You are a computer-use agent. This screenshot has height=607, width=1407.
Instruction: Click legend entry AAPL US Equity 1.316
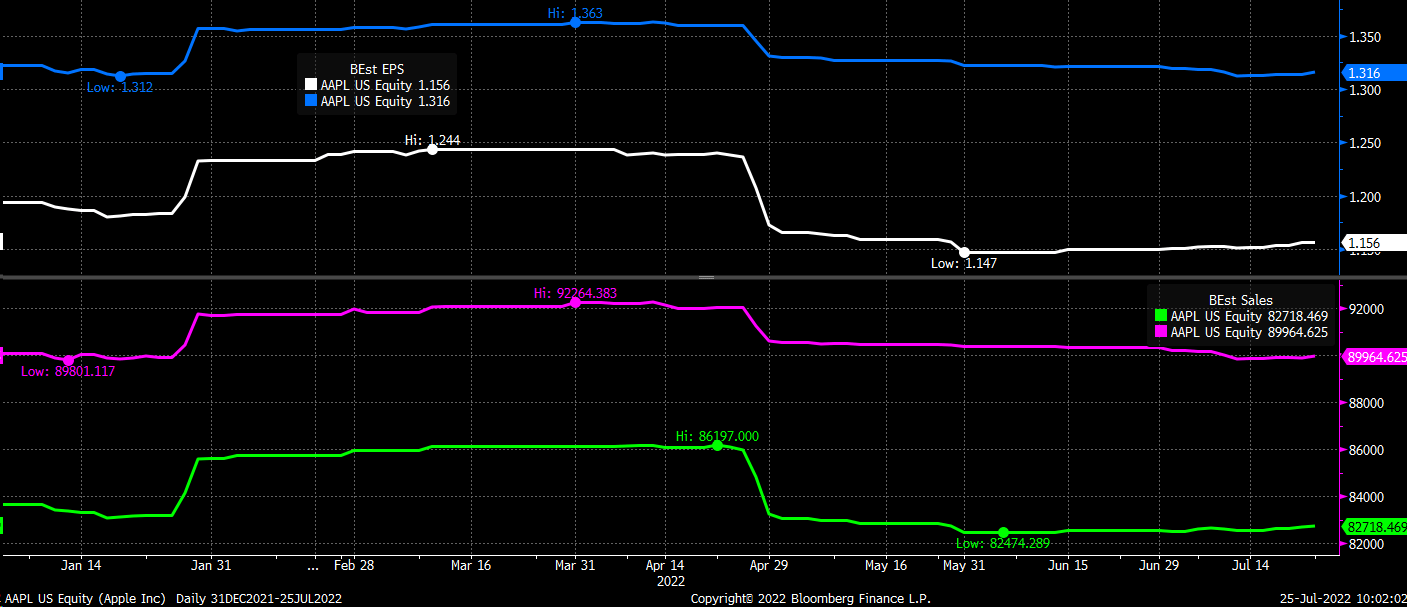(x=378, y=101)
